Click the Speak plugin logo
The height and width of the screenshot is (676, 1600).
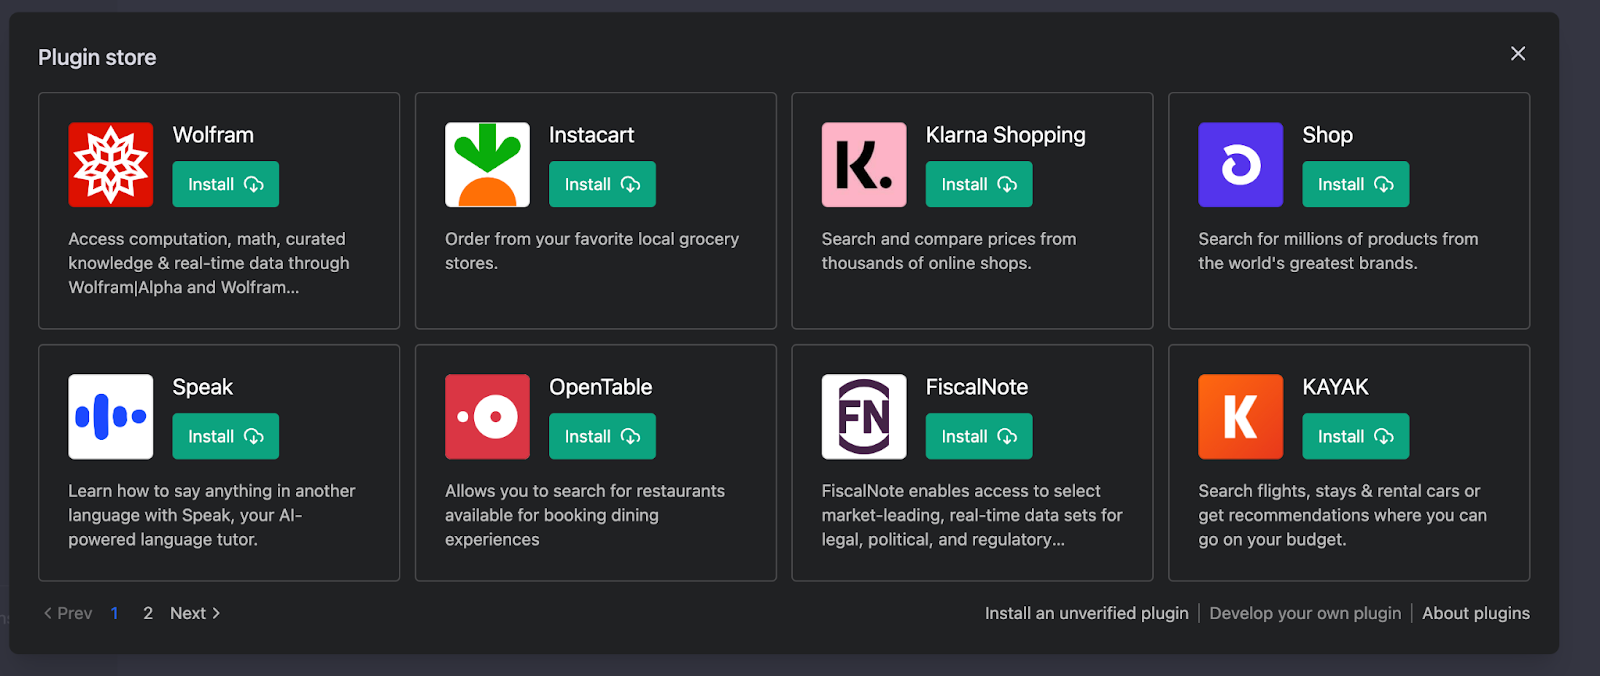click(x=111, y=417)
